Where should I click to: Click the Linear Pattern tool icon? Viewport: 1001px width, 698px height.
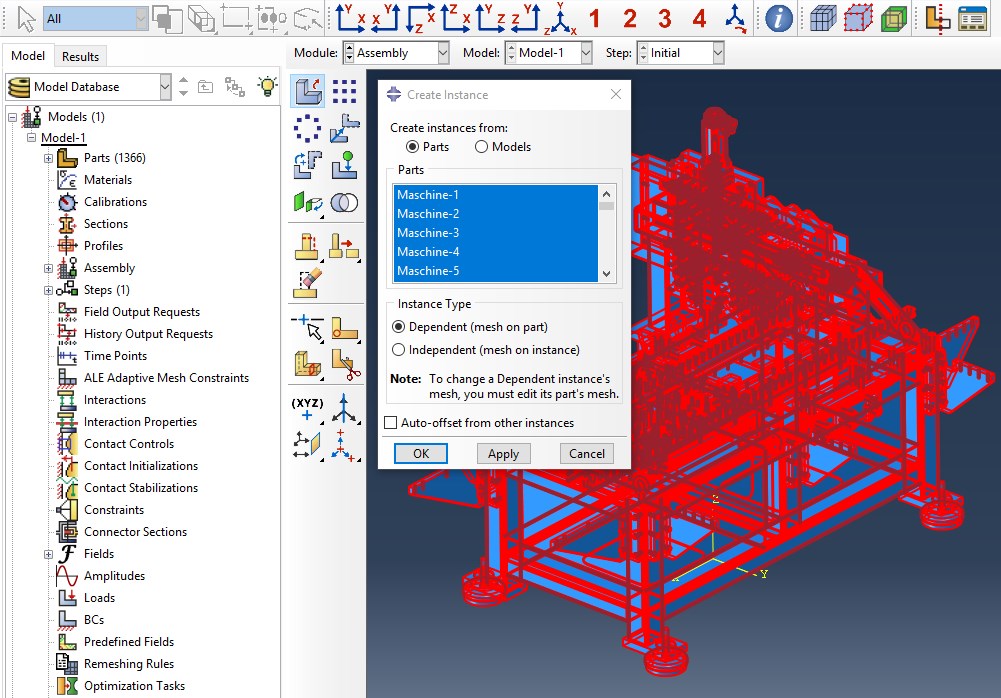tap(344, 91)
